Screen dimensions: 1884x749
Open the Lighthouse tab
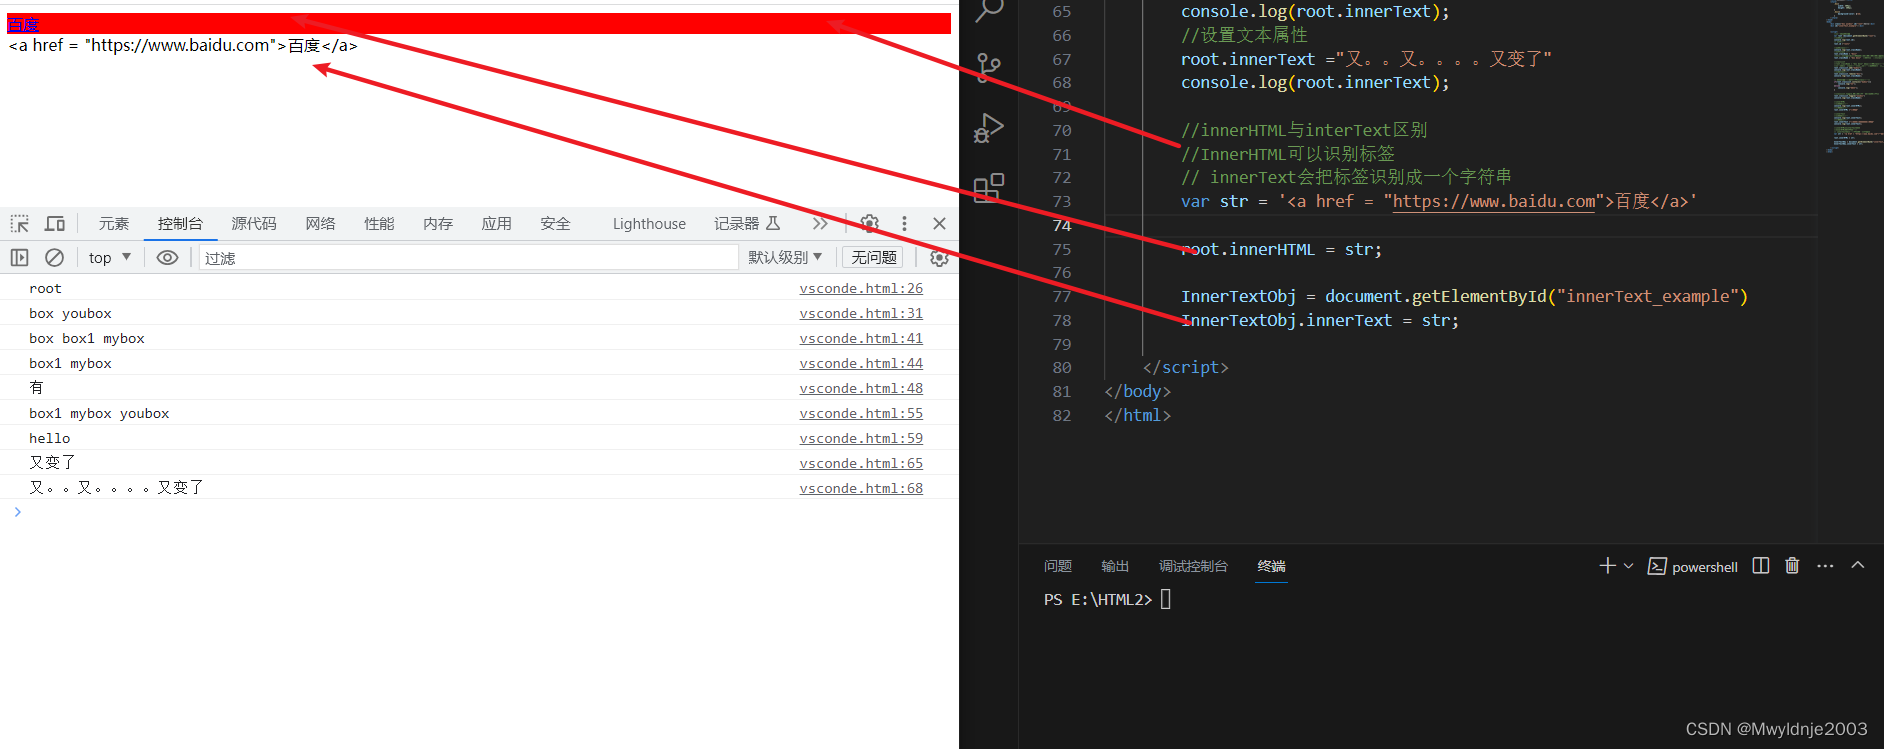click(x=649, y=224)
